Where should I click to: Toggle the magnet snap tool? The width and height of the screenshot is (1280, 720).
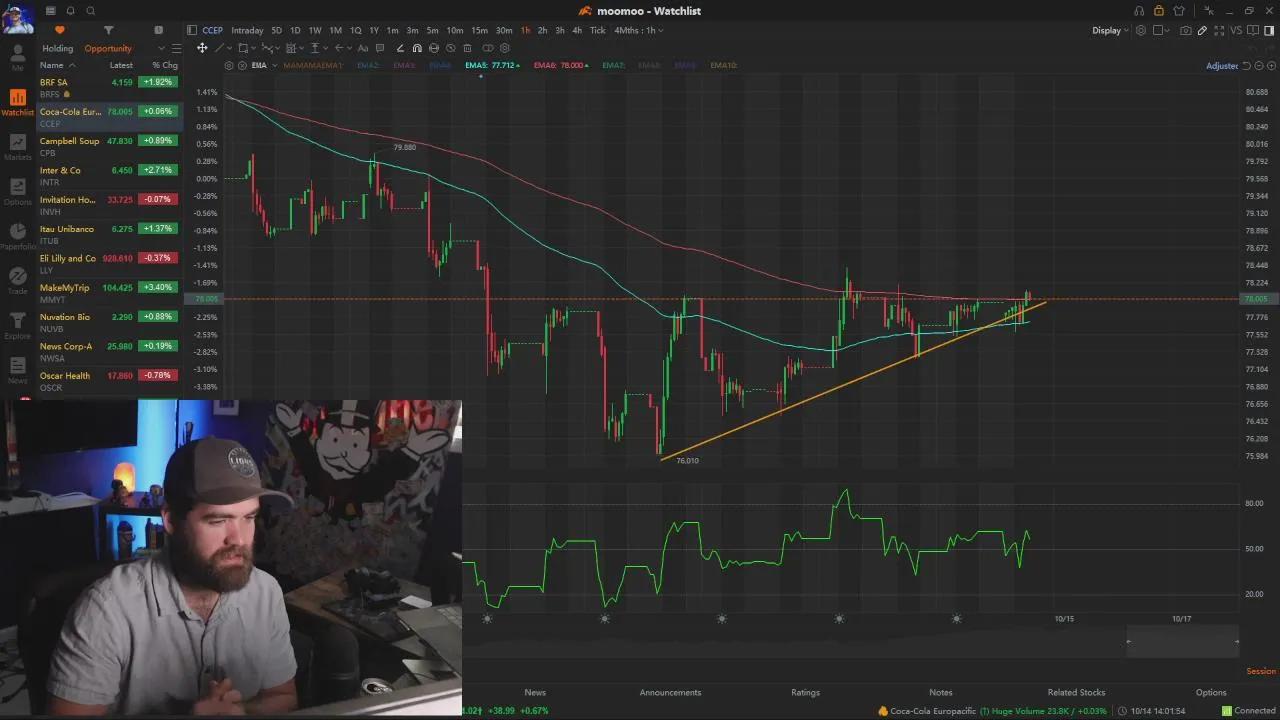[x=417, y=48]
